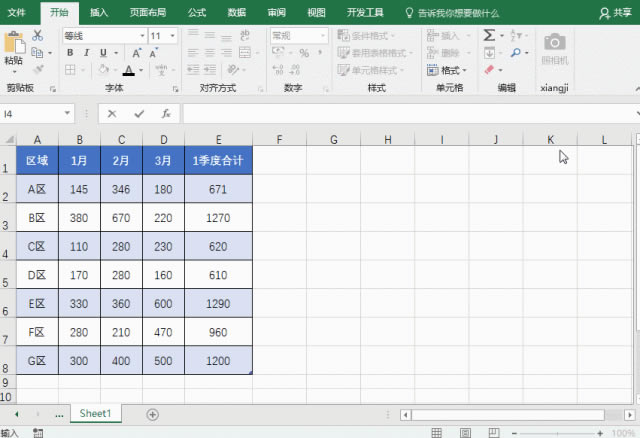
Task: Select the 1季度合计 header cell
Action: [218, 161]
